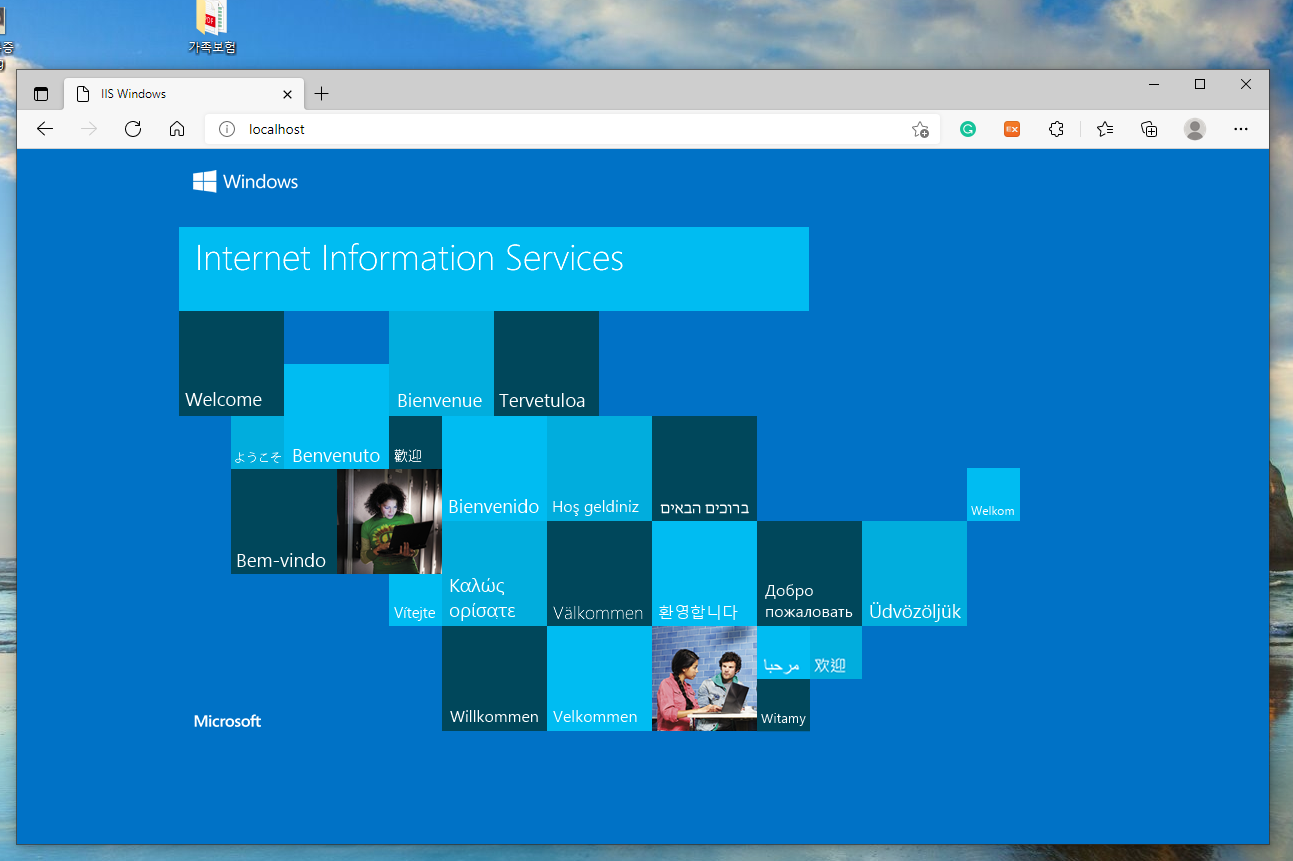Click the Witamy tile
Image resolution: width=1293 pixels, height=861 pixels.
click(x=783, y=705)
